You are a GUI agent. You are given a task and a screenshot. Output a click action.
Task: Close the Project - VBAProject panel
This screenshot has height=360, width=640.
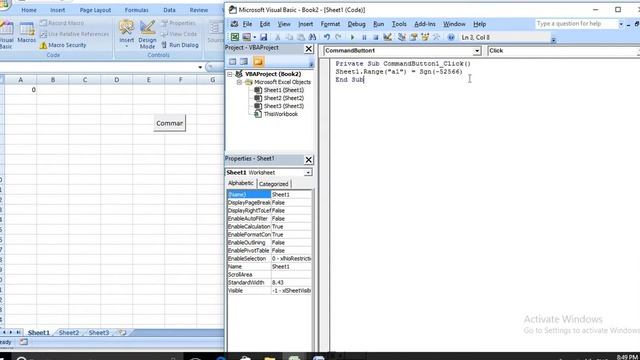pos(309,49)
